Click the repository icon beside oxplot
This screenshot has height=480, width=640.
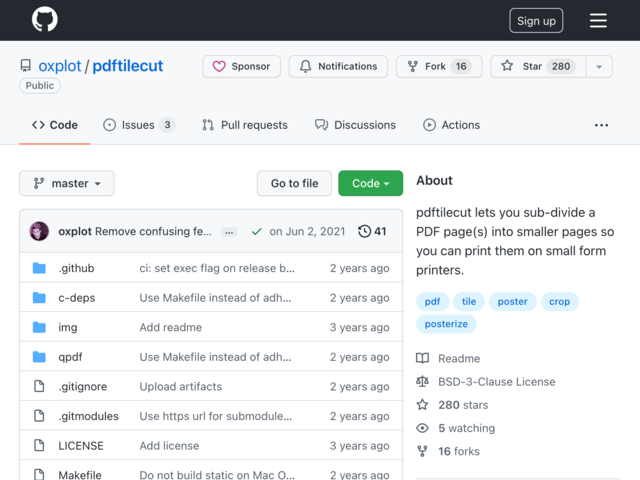tap(26, 66)
